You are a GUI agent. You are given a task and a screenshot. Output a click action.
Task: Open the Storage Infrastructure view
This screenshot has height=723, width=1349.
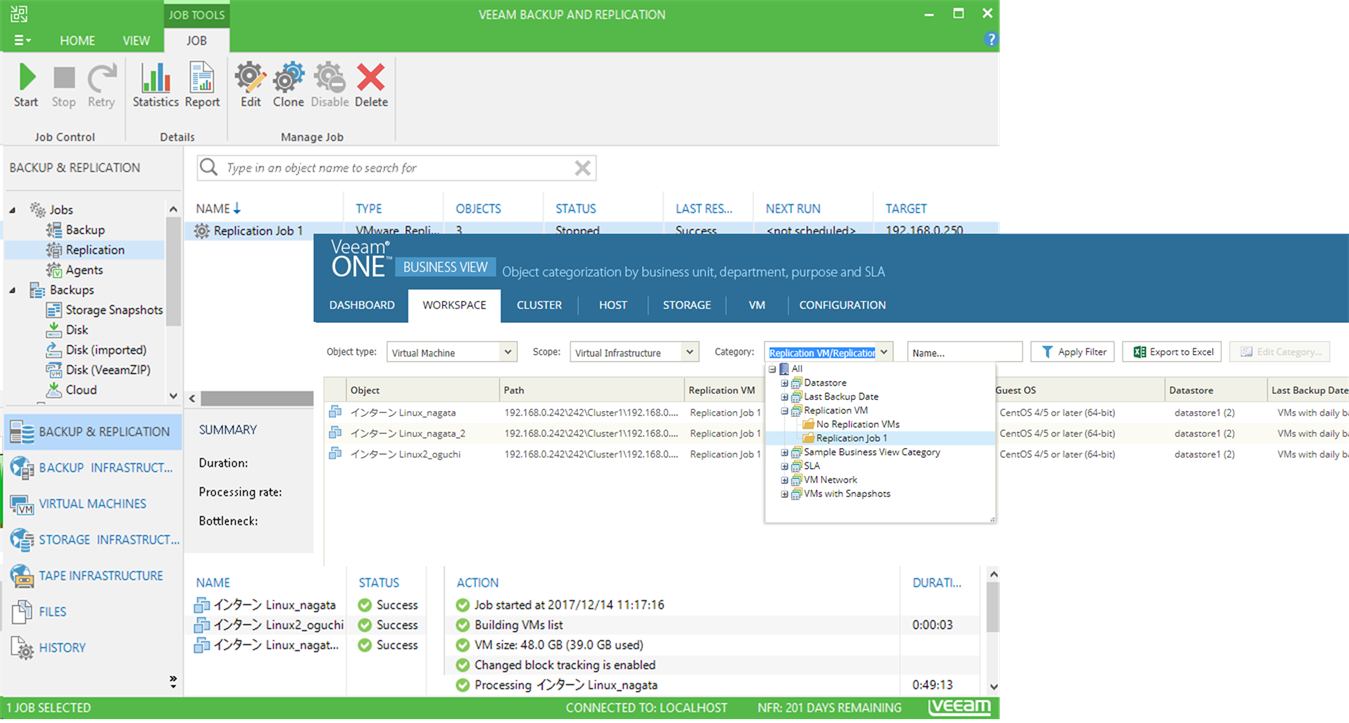[92, 540]
